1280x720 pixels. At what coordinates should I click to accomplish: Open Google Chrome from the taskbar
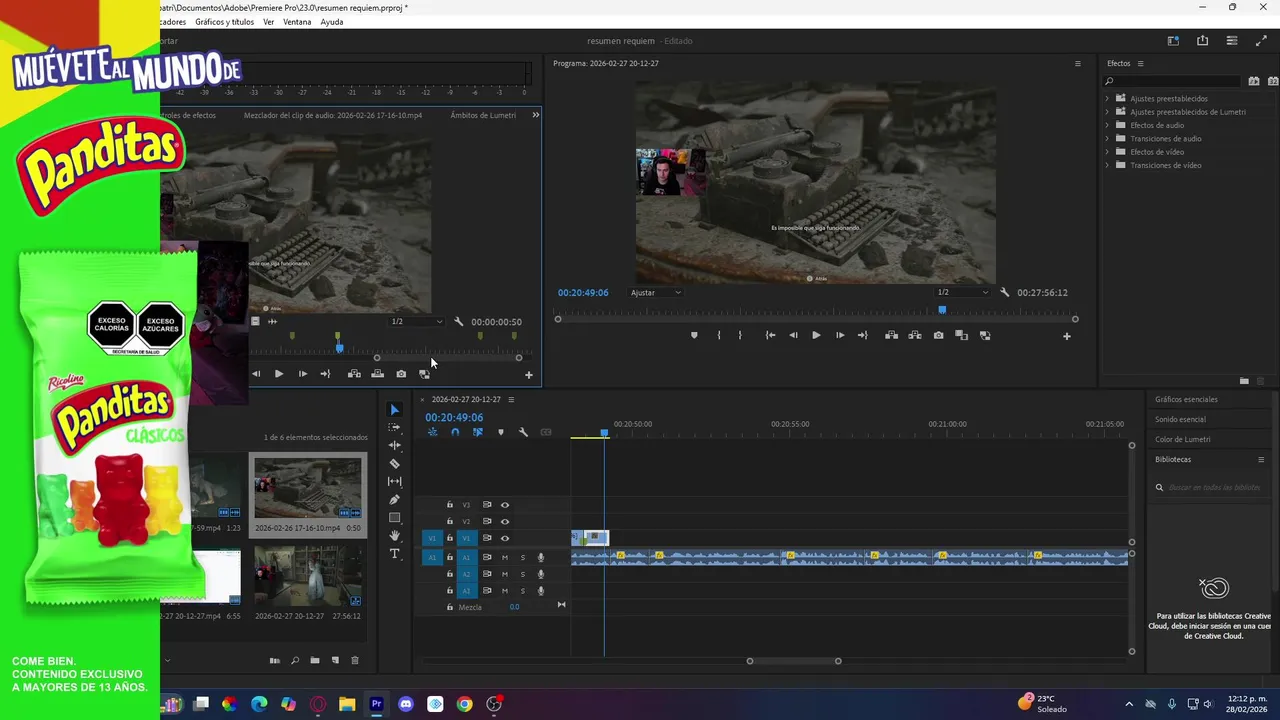coord(464,704)
